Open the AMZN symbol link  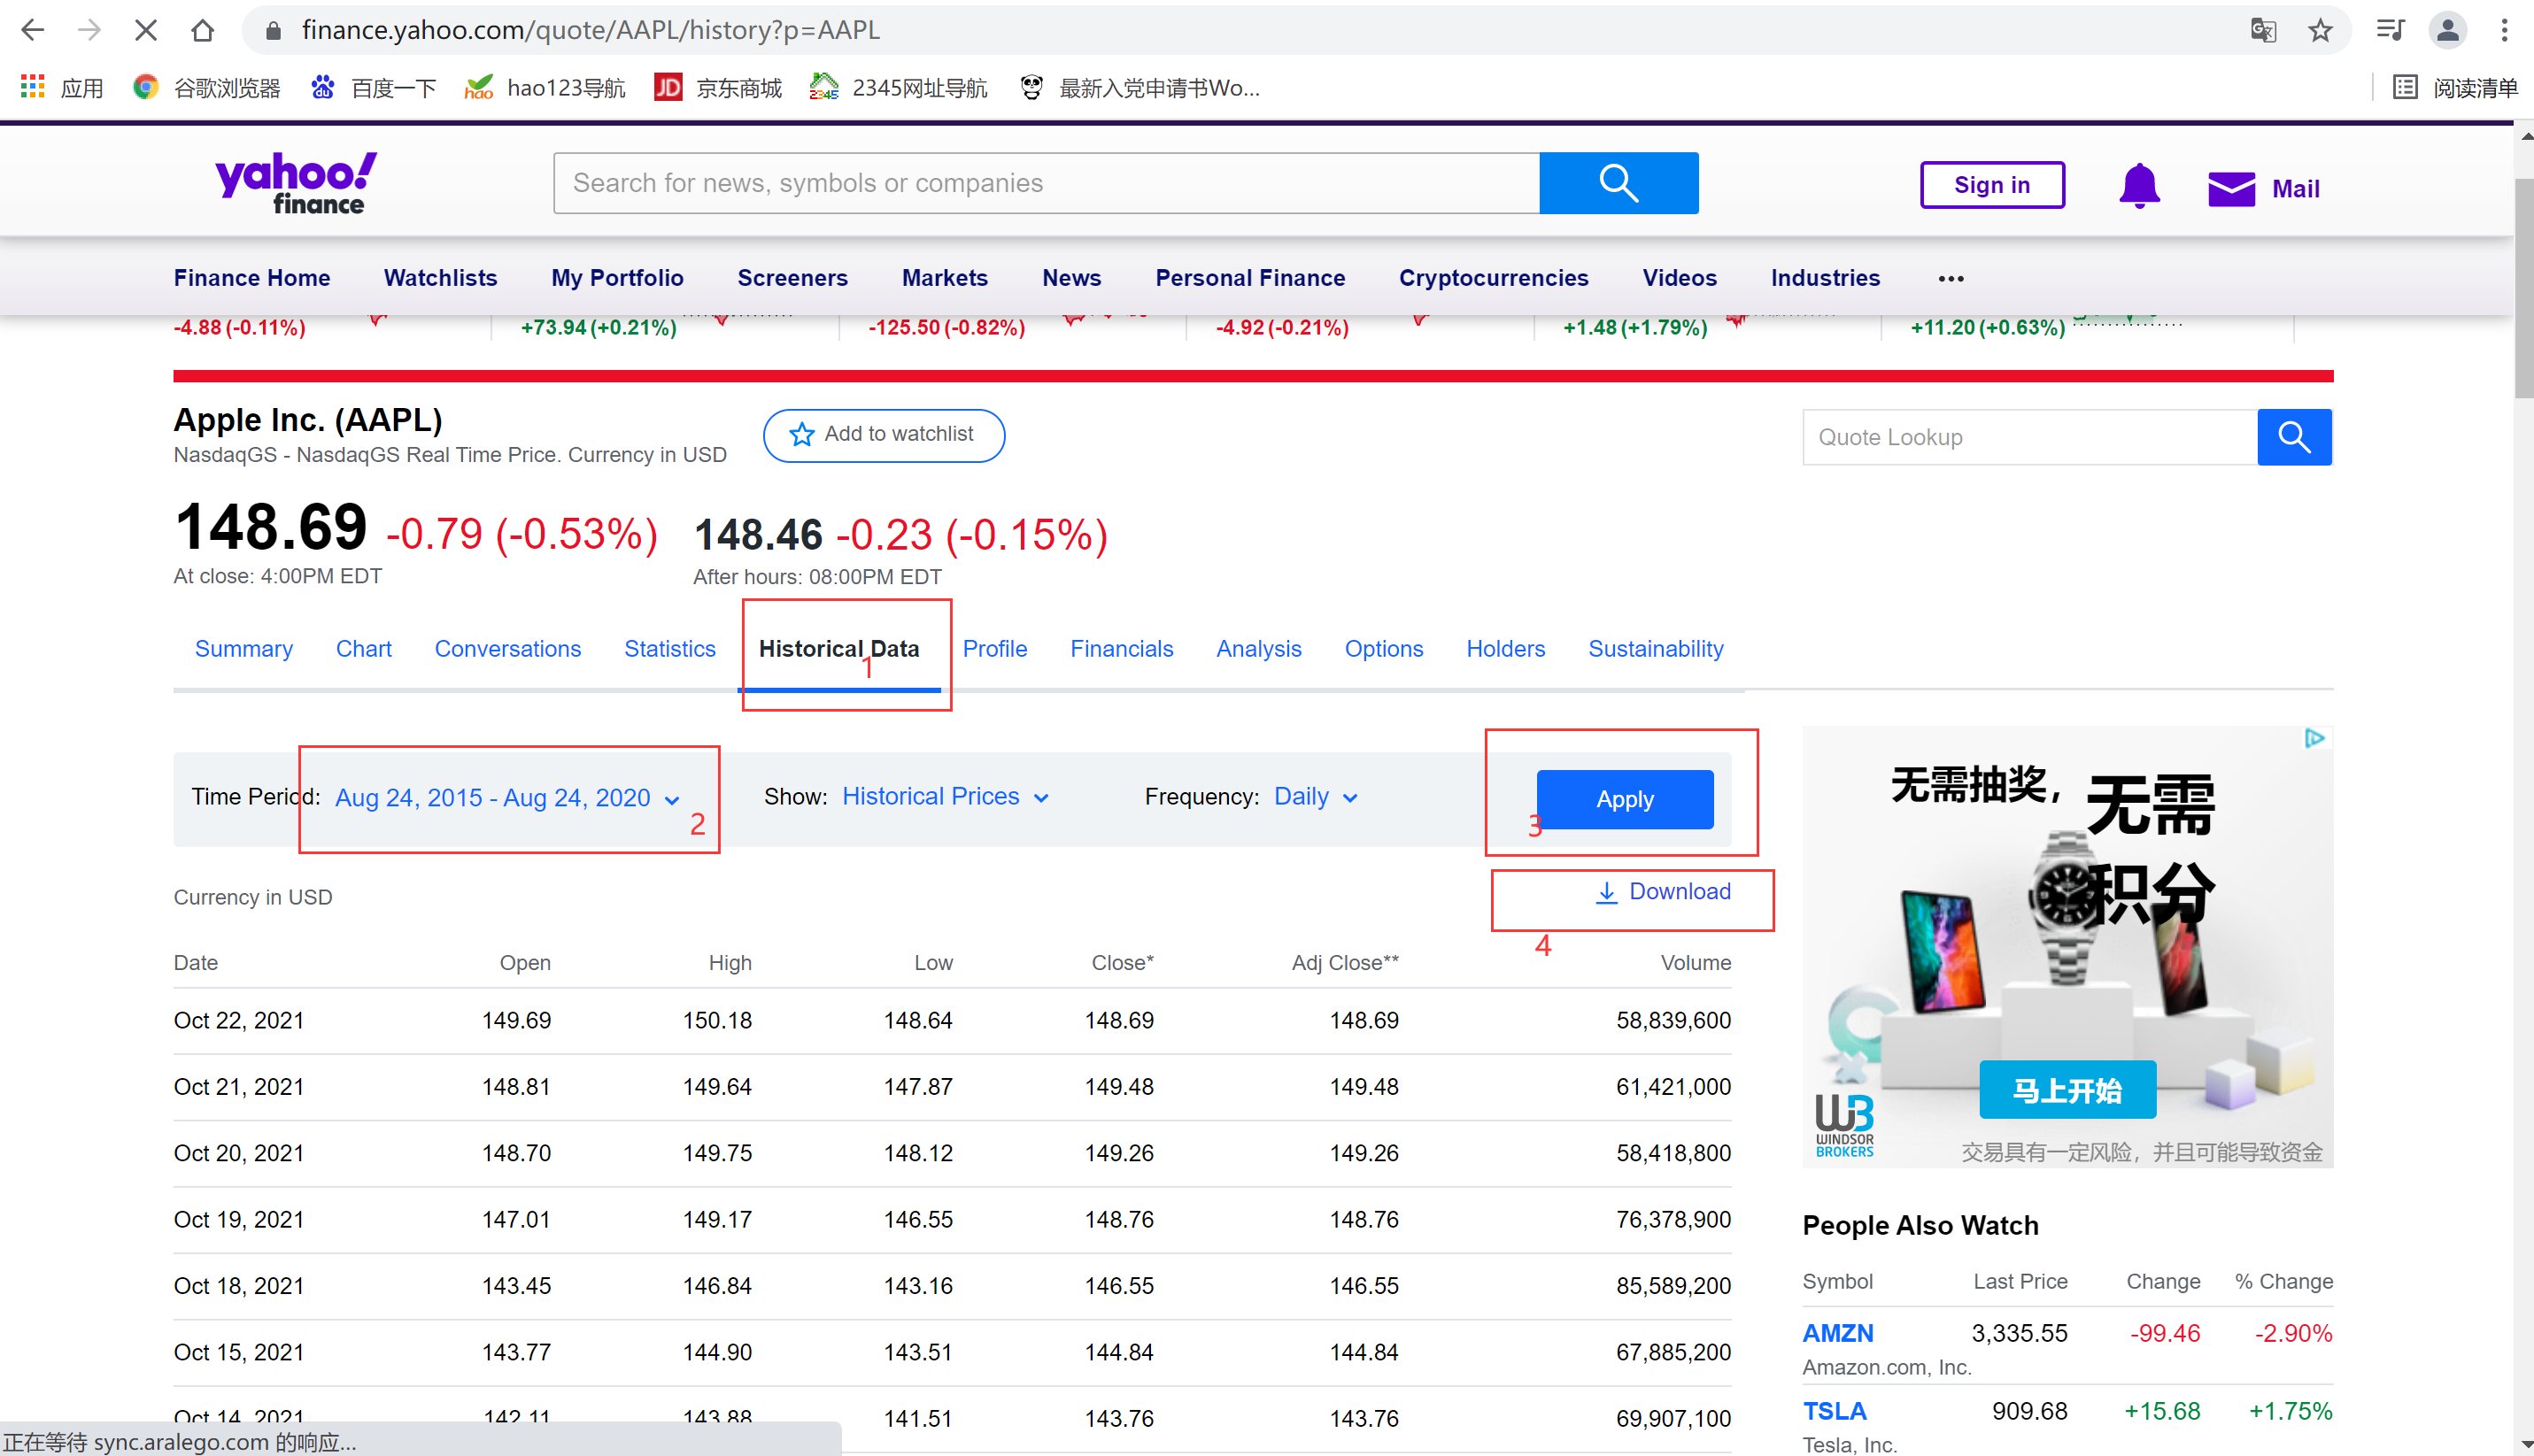click(1837, 1333)
